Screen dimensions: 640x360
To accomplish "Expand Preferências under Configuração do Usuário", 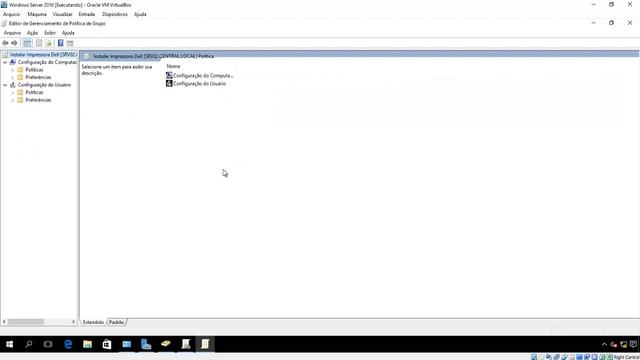I will 13,100.
